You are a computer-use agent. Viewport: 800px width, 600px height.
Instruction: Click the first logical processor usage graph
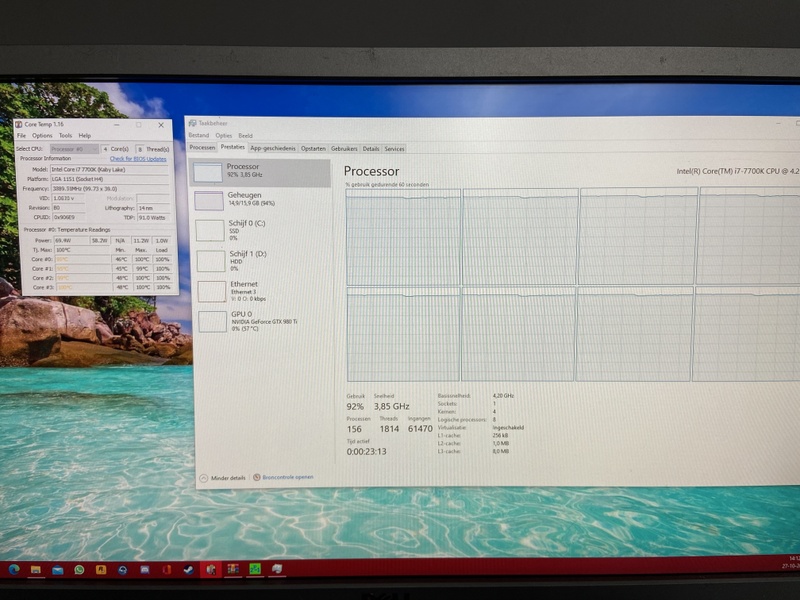click(x=403, y=237)
